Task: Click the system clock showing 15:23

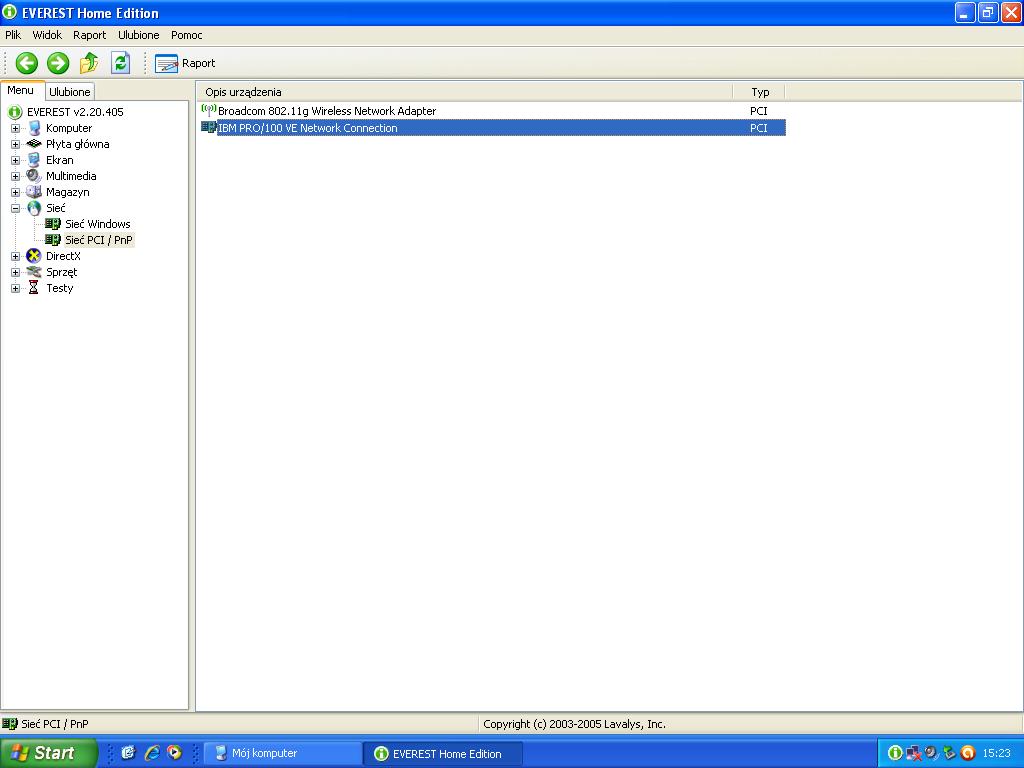Action: (x=997, y=754)
